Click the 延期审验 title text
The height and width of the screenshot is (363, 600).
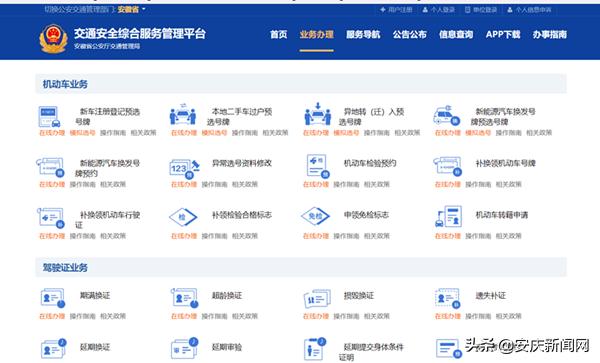227,347
